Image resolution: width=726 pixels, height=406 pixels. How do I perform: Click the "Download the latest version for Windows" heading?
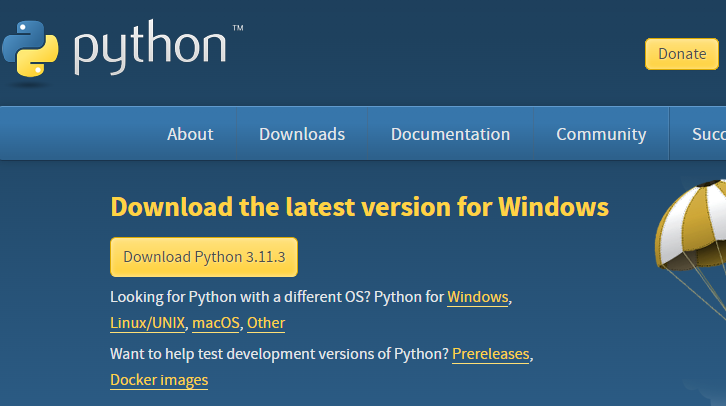pos(359,207)
